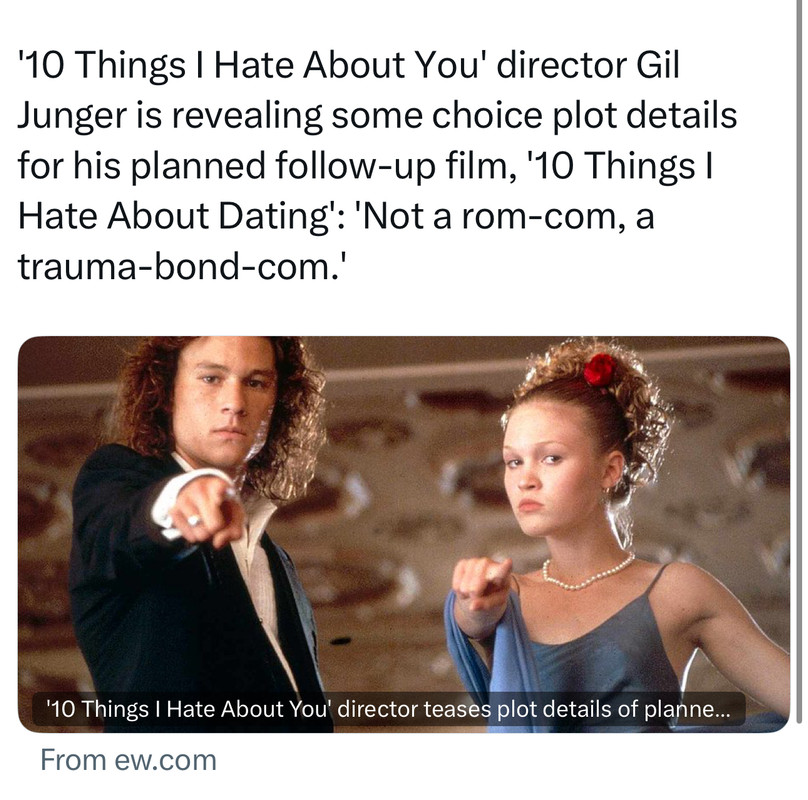Click the word 'Junger' in the post
The image size is (808, 800).
click(73, 117)
